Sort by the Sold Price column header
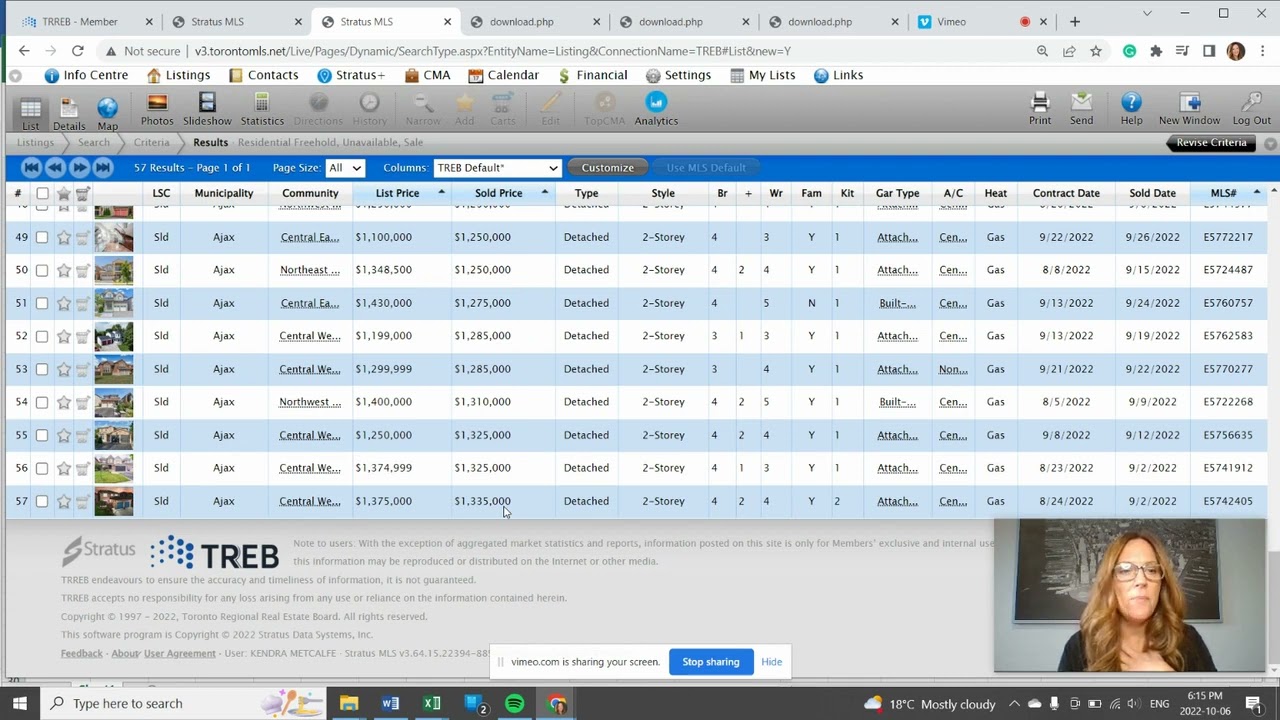This screenshot has height=720, width=1280. tap(498, 193)
